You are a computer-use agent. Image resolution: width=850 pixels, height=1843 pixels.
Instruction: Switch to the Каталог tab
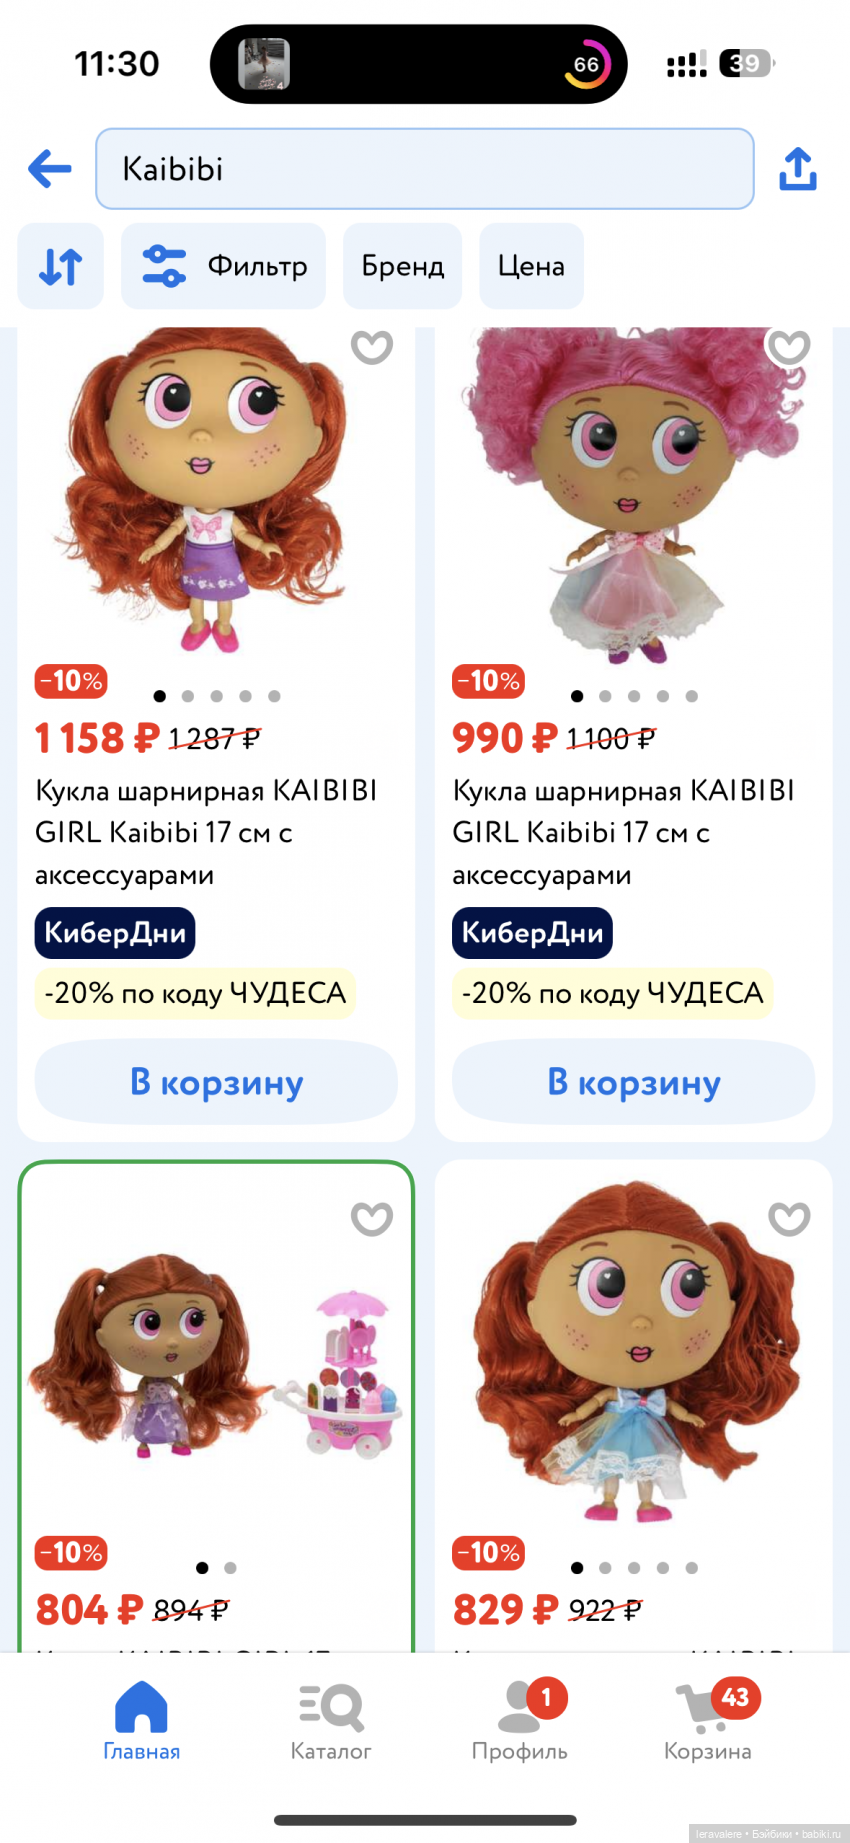(x=331, y=1721)
